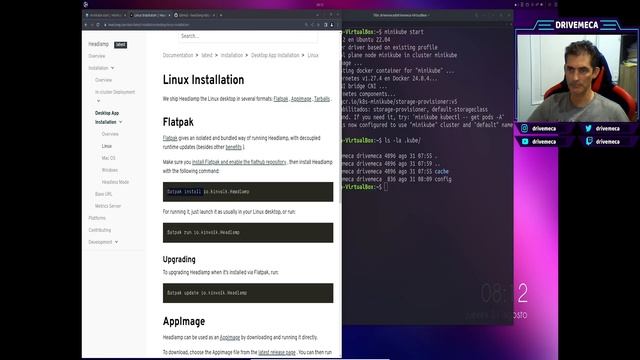Switch to the Linux Installation tab
640x360 pixels.
click(x=149, y=15)
